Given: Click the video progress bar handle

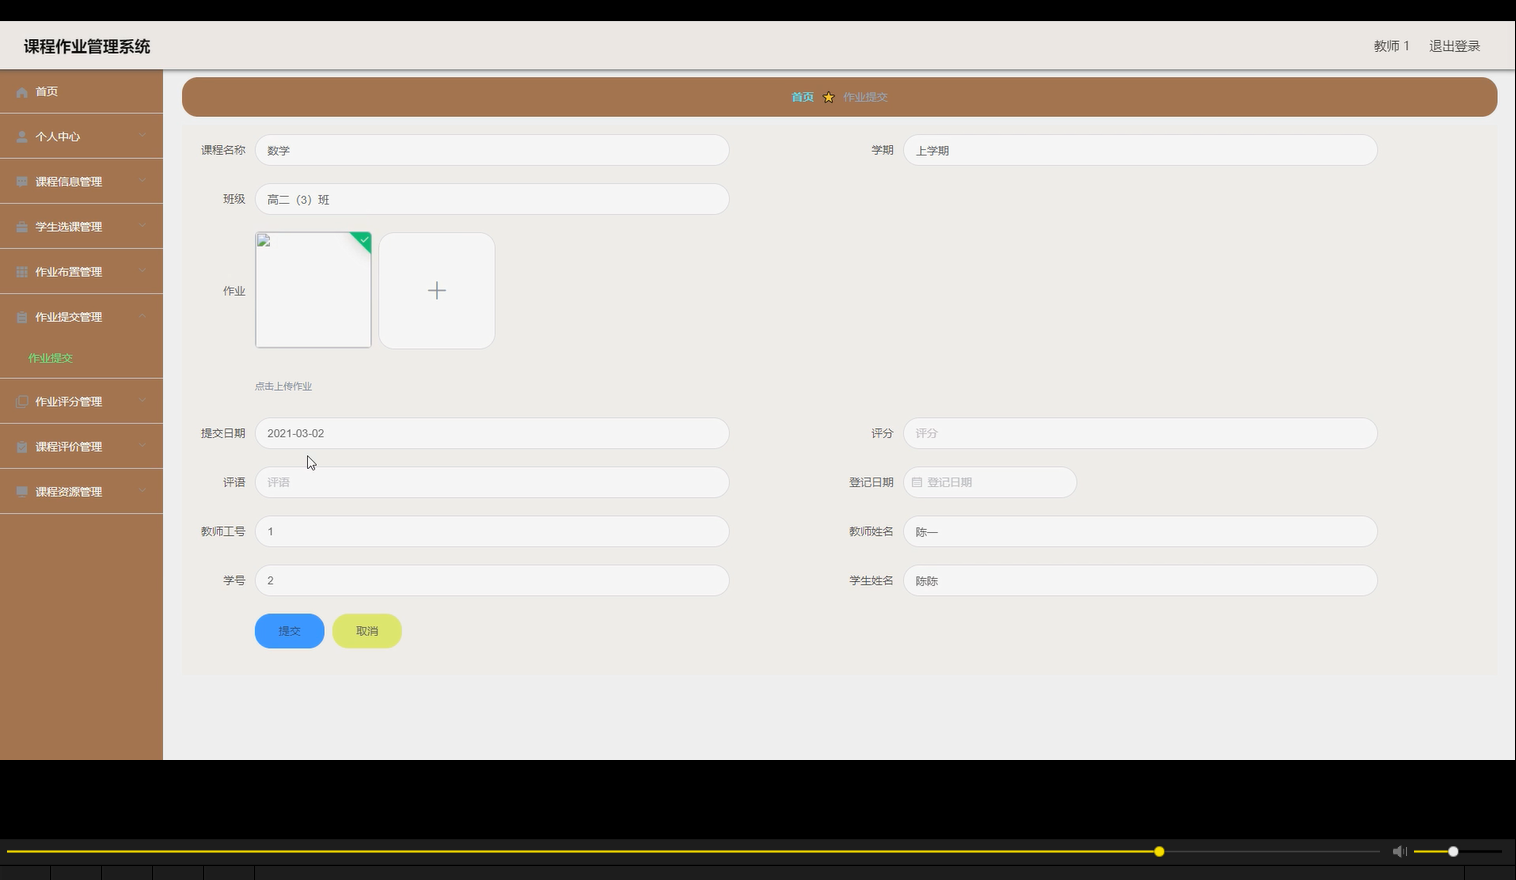Looking at the screenshot, I should tap(1159, 851).
